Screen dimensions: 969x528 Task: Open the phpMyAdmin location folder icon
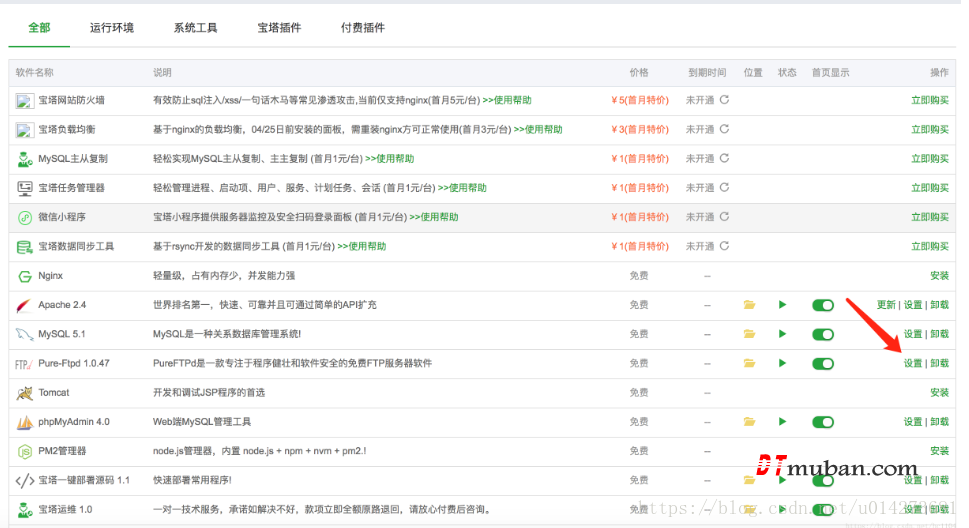pyautogui.click(x=749, y=422)
